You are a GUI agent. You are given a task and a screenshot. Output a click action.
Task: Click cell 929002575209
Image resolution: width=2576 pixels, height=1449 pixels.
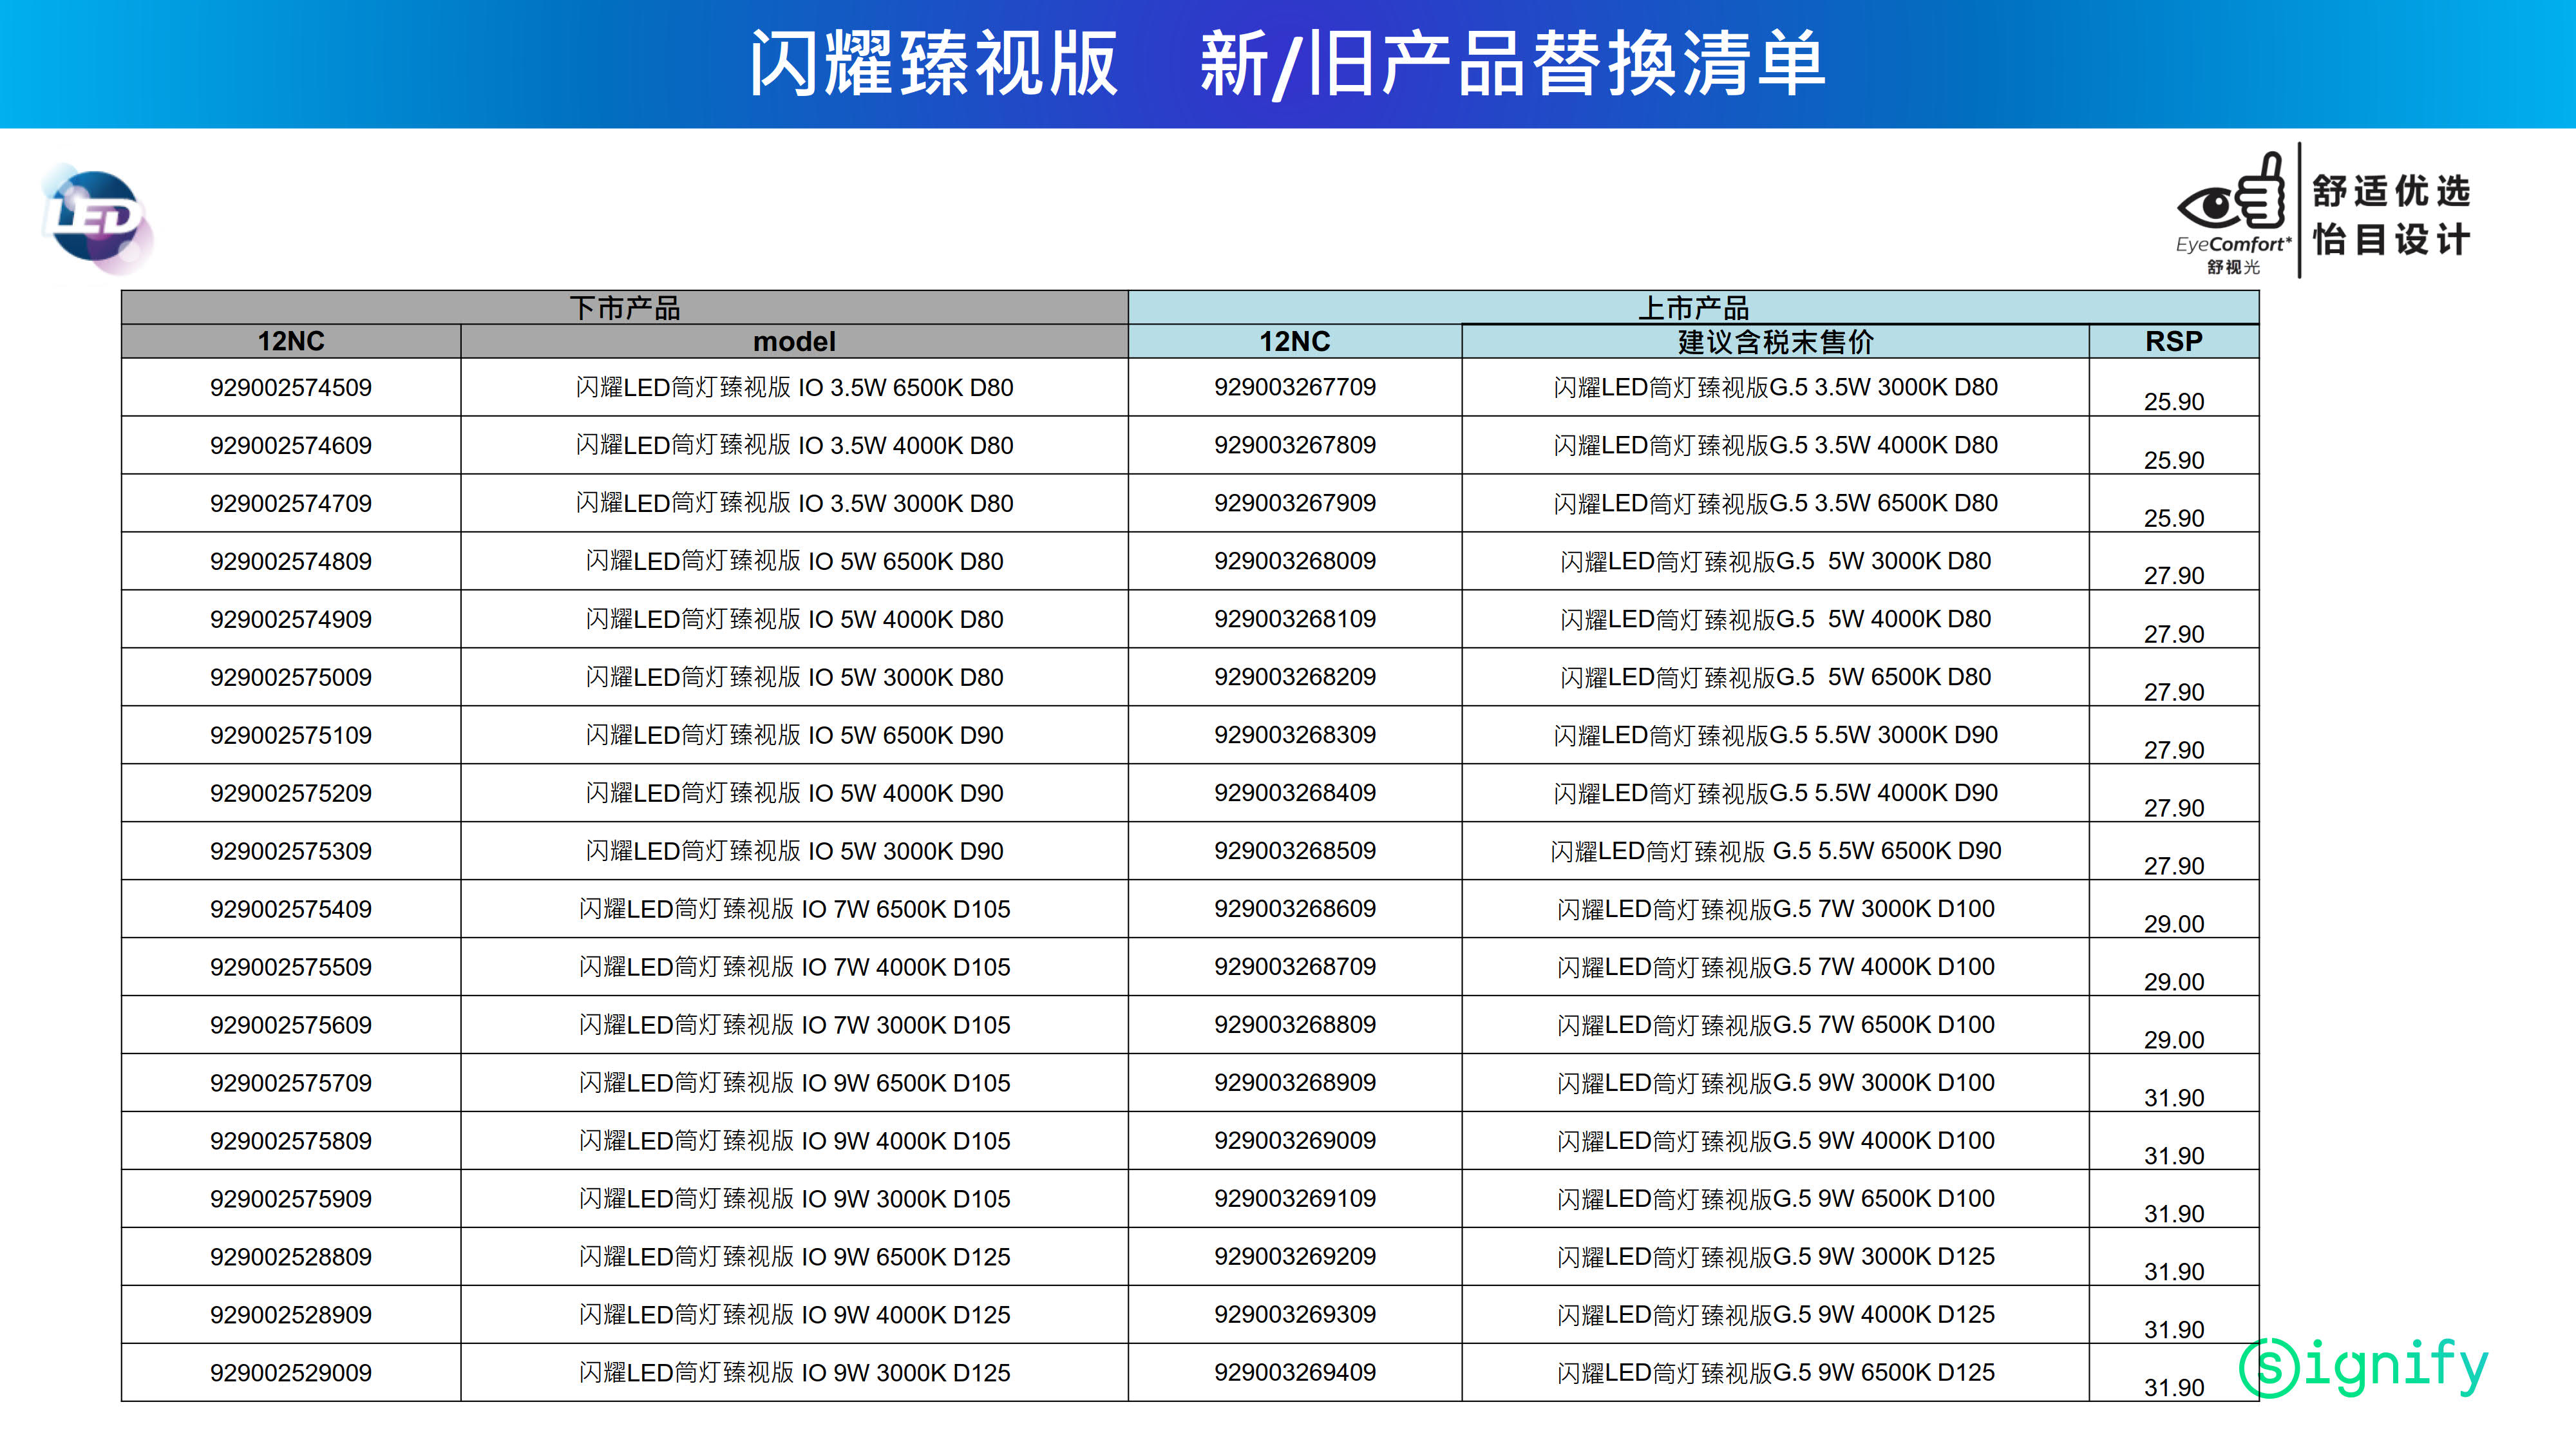pyautogui.click(x=291, y=794)
